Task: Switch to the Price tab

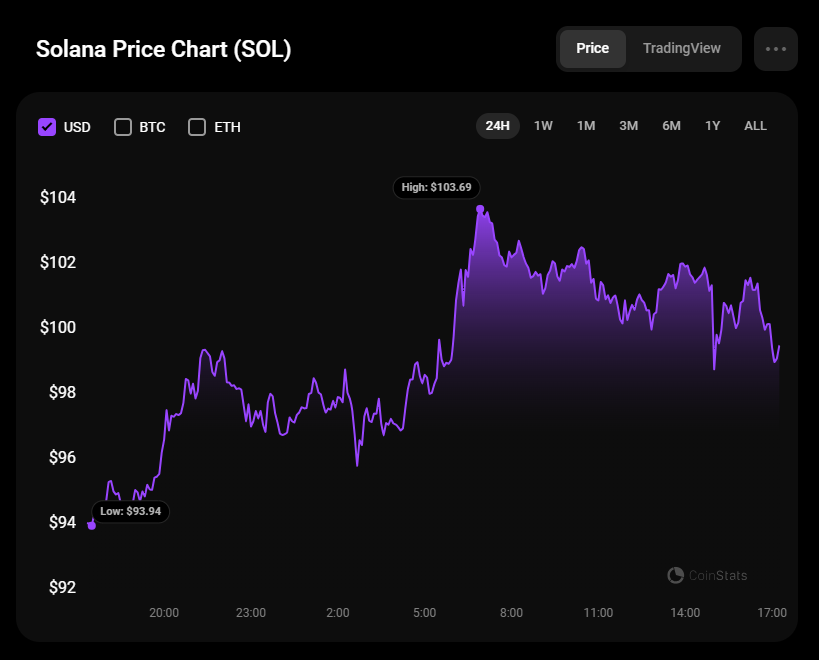Action: 592,49
